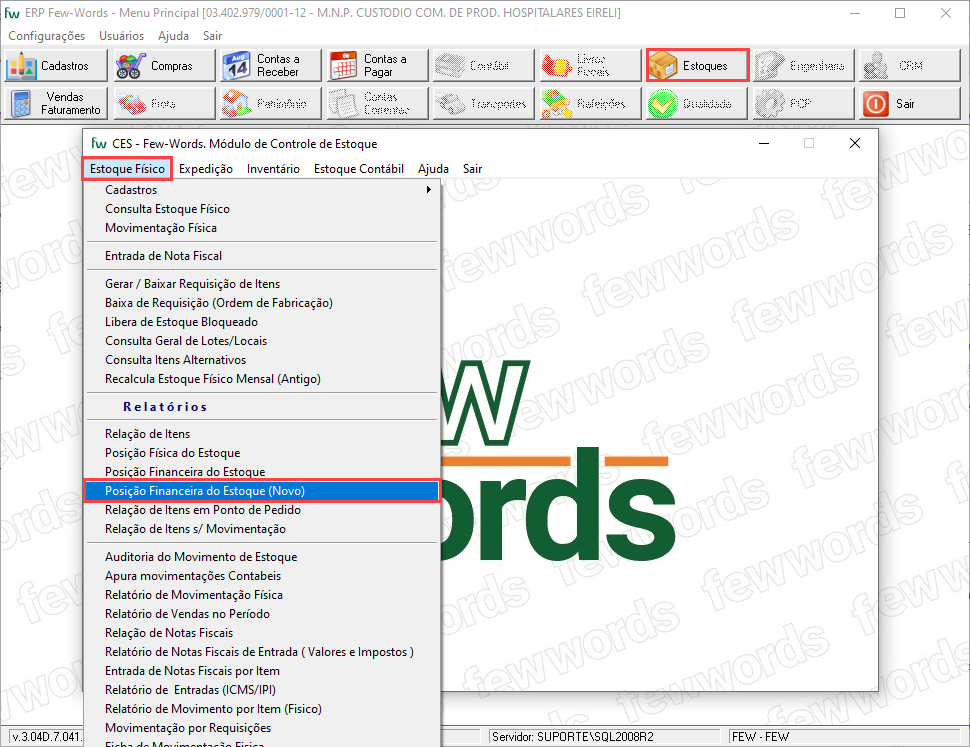Open Relação de Notas Fiscais
Screen dimensions: 970x747
pyautogui.click(x=262, y=633)
